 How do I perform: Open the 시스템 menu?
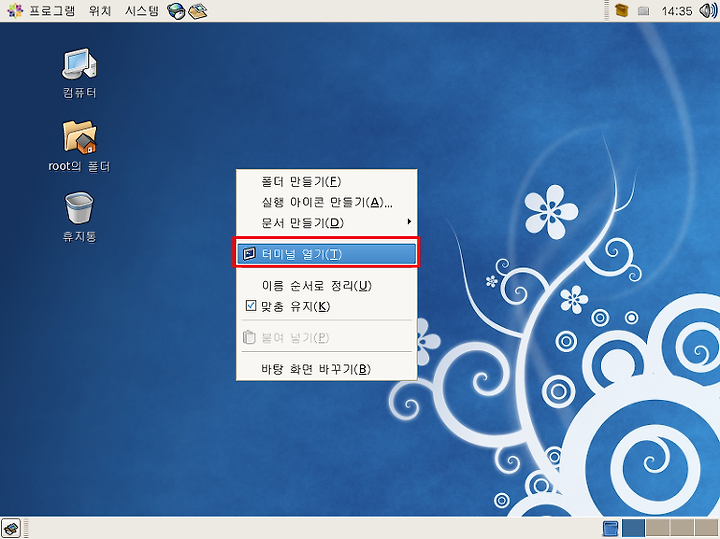click(141, 11)
